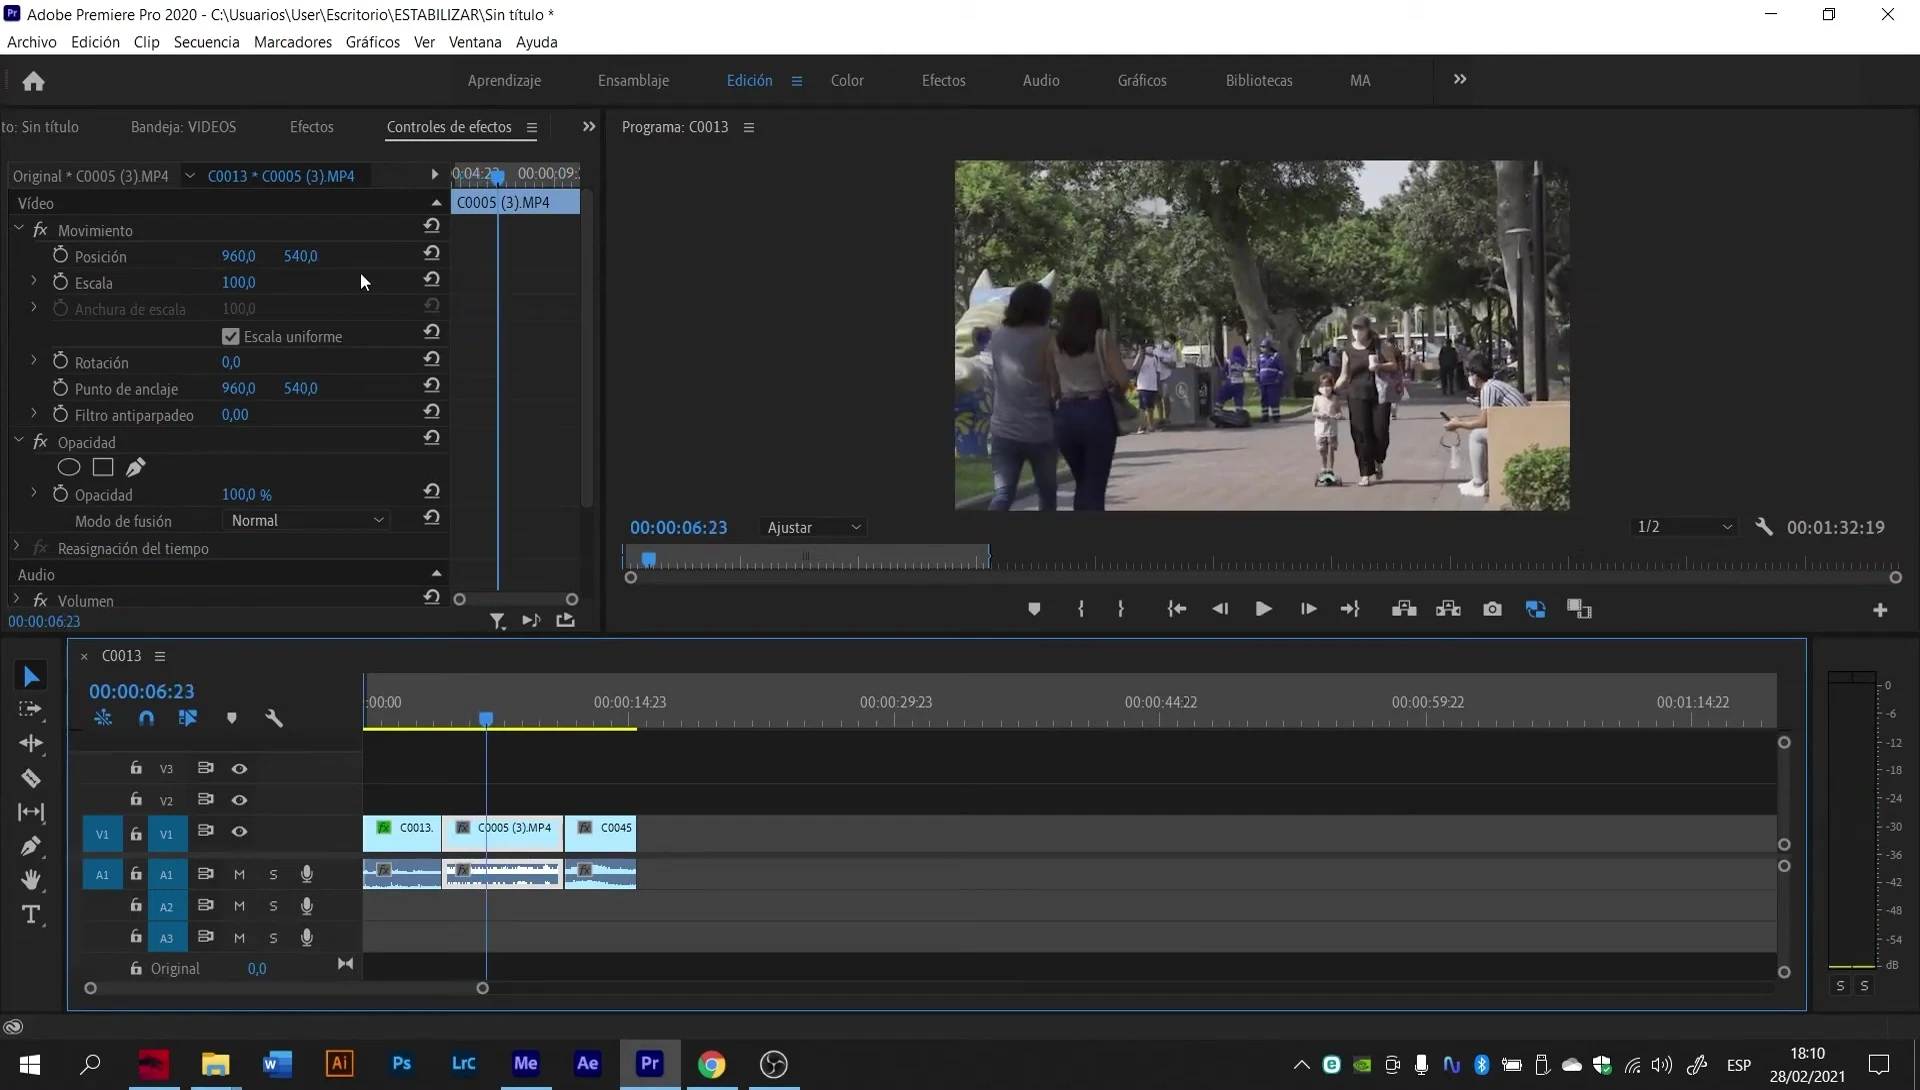
Task: Open Premiere Pro in Windows taskbar
Action: pyautogui.click(x=650, y=1064)
